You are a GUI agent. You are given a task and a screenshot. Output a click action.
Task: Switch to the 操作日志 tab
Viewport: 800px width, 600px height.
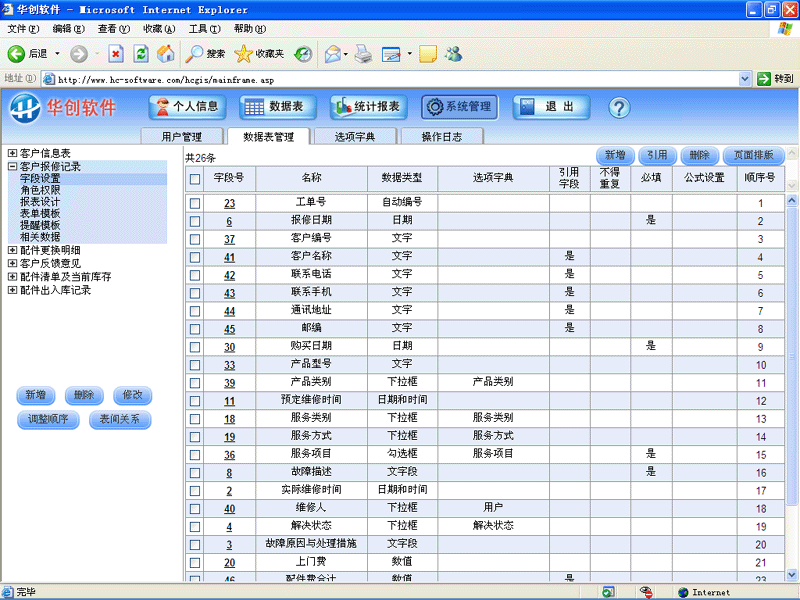[x=442, y=136]
